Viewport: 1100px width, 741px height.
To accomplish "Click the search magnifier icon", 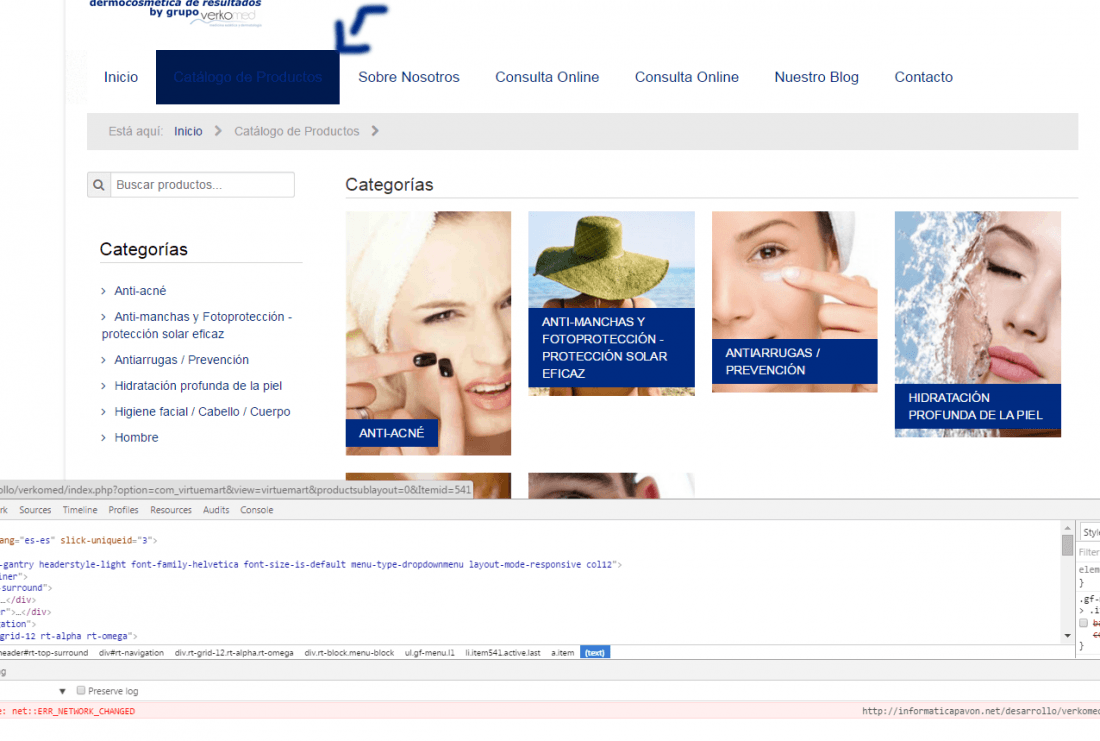I will (x=99, y=185).
